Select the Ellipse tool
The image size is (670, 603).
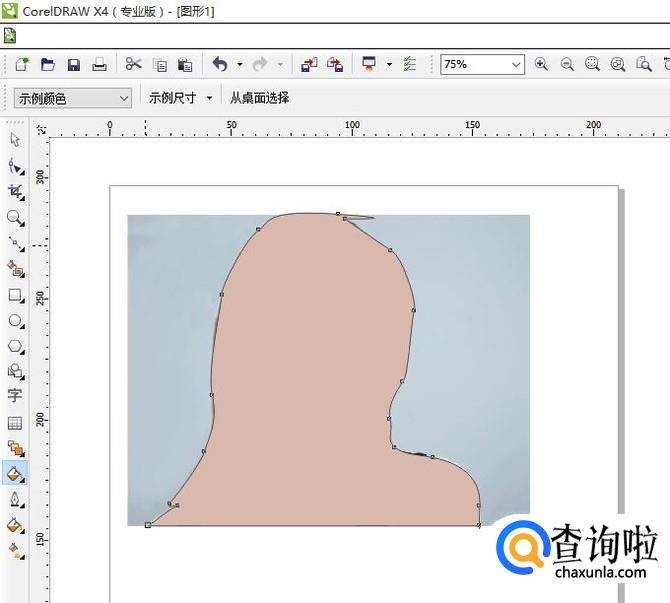[16, 321]
